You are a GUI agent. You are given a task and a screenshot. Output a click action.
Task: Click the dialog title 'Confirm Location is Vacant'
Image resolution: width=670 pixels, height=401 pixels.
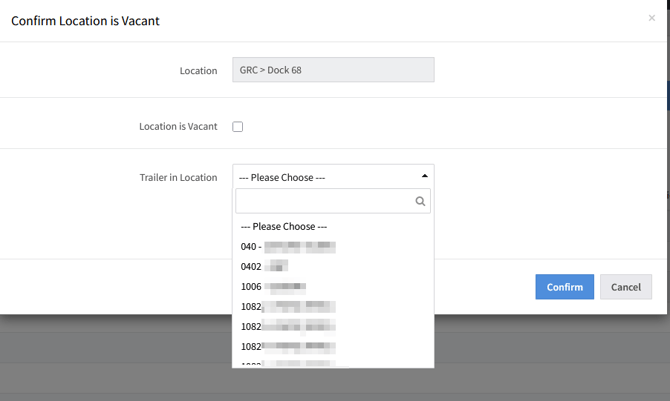(85, 20)
